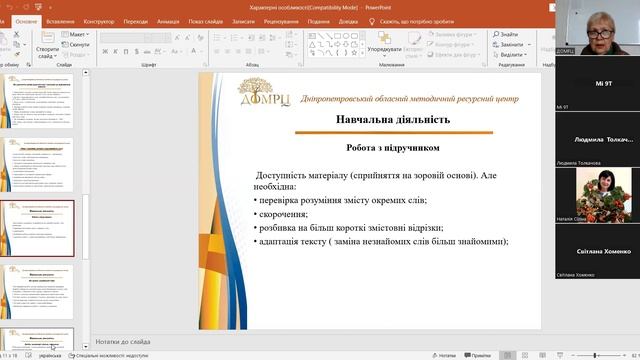This screenshot has width=640, height=360.
Task: Open the Рецензування review tab
Action: (281, 22)
